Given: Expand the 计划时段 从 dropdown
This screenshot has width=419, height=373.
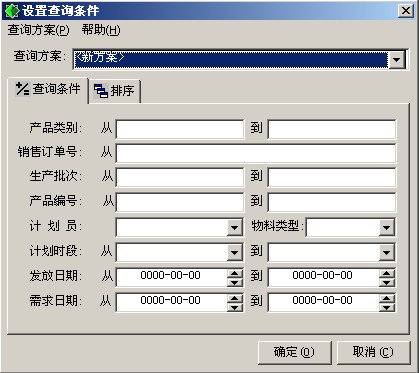Looking at the screenshot, I should pyautogui.click(x=234, y=252).
